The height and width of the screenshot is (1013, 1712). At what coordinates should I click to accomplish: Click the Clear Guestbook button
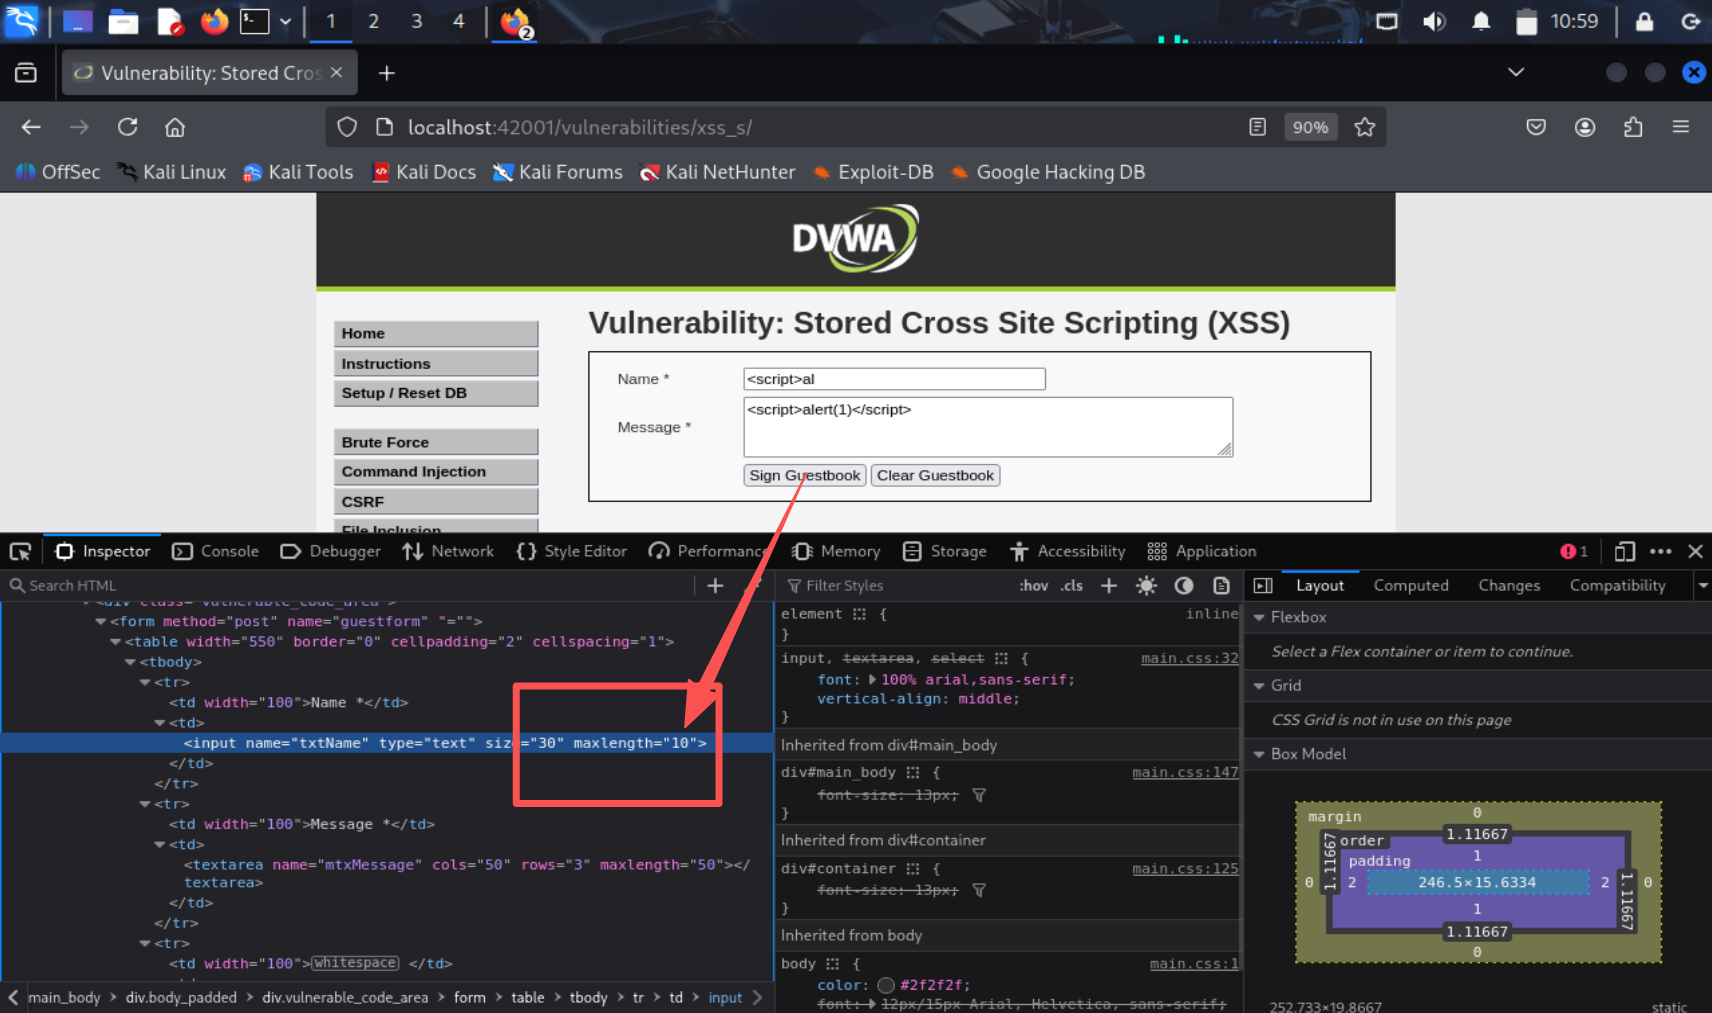935,475
